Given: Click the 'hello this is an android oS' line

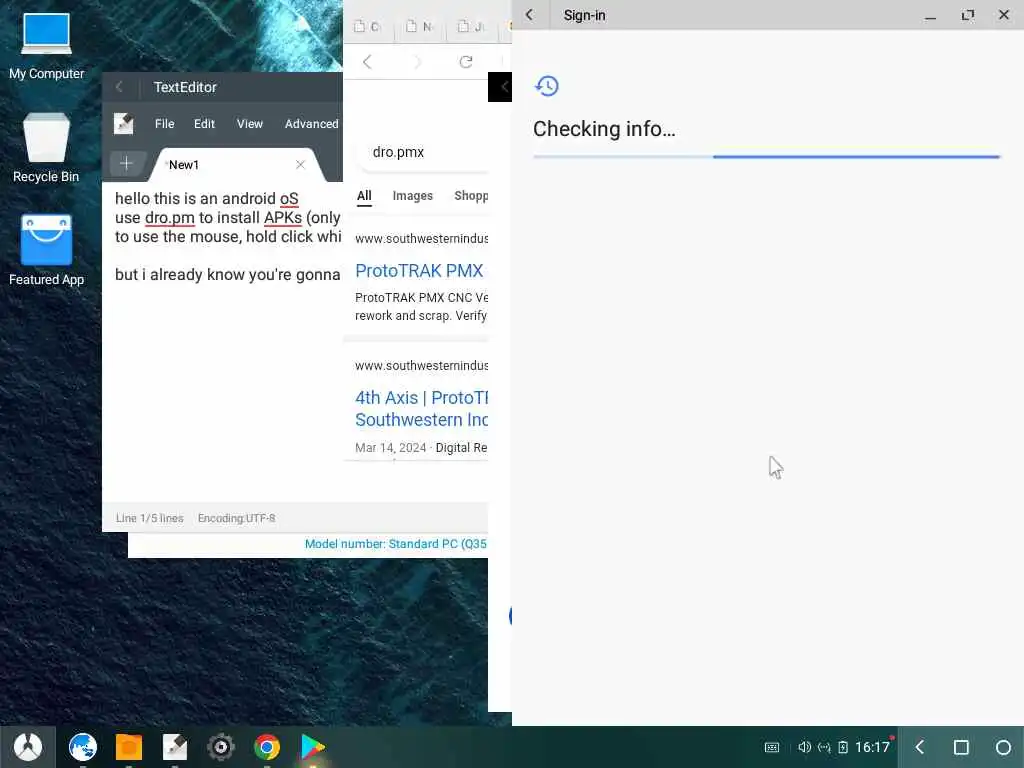Looking at the screenshot, I should tap(206, 199).
